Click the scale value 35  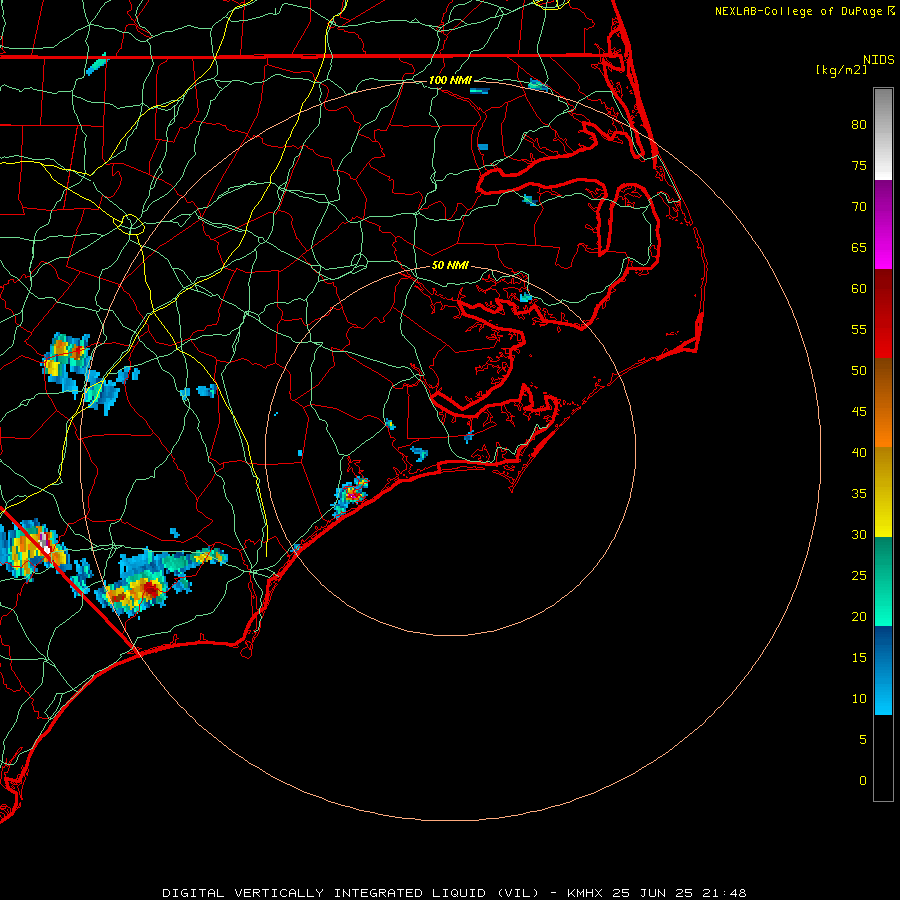[859, 494]
